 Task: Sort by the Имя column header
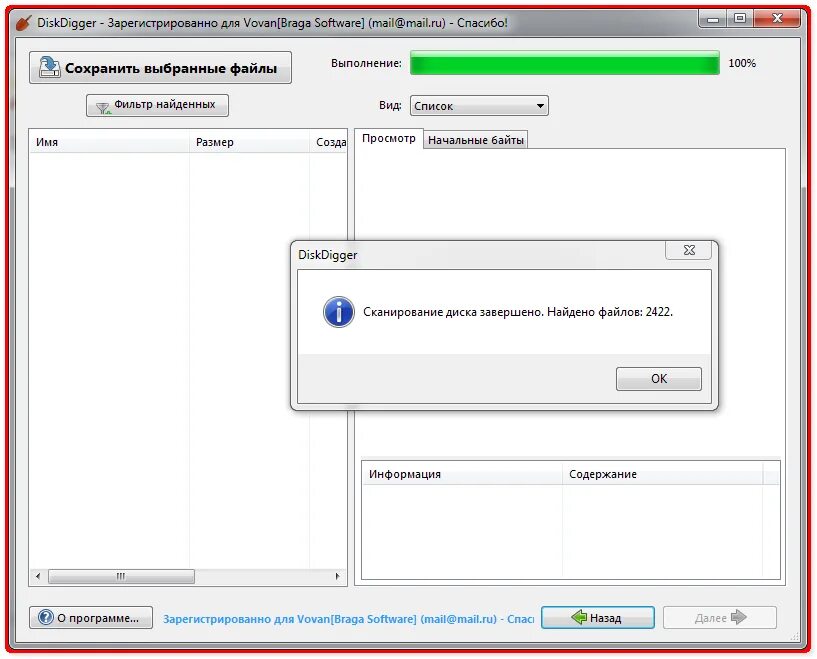[109, 142]
